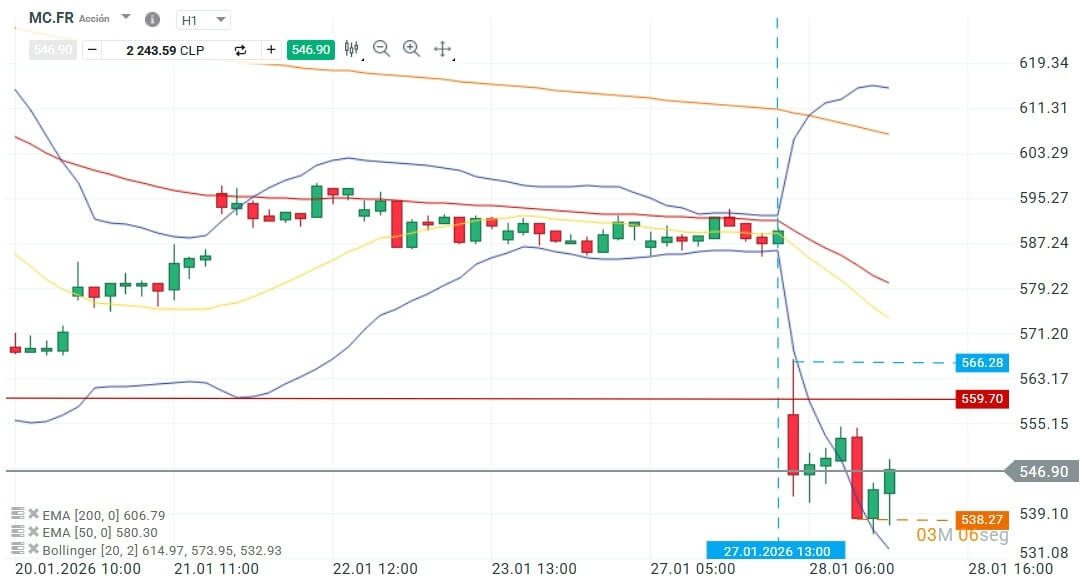
Task: Expand the MC.FR symbol dropdown arrow
Action: (125, 18)
